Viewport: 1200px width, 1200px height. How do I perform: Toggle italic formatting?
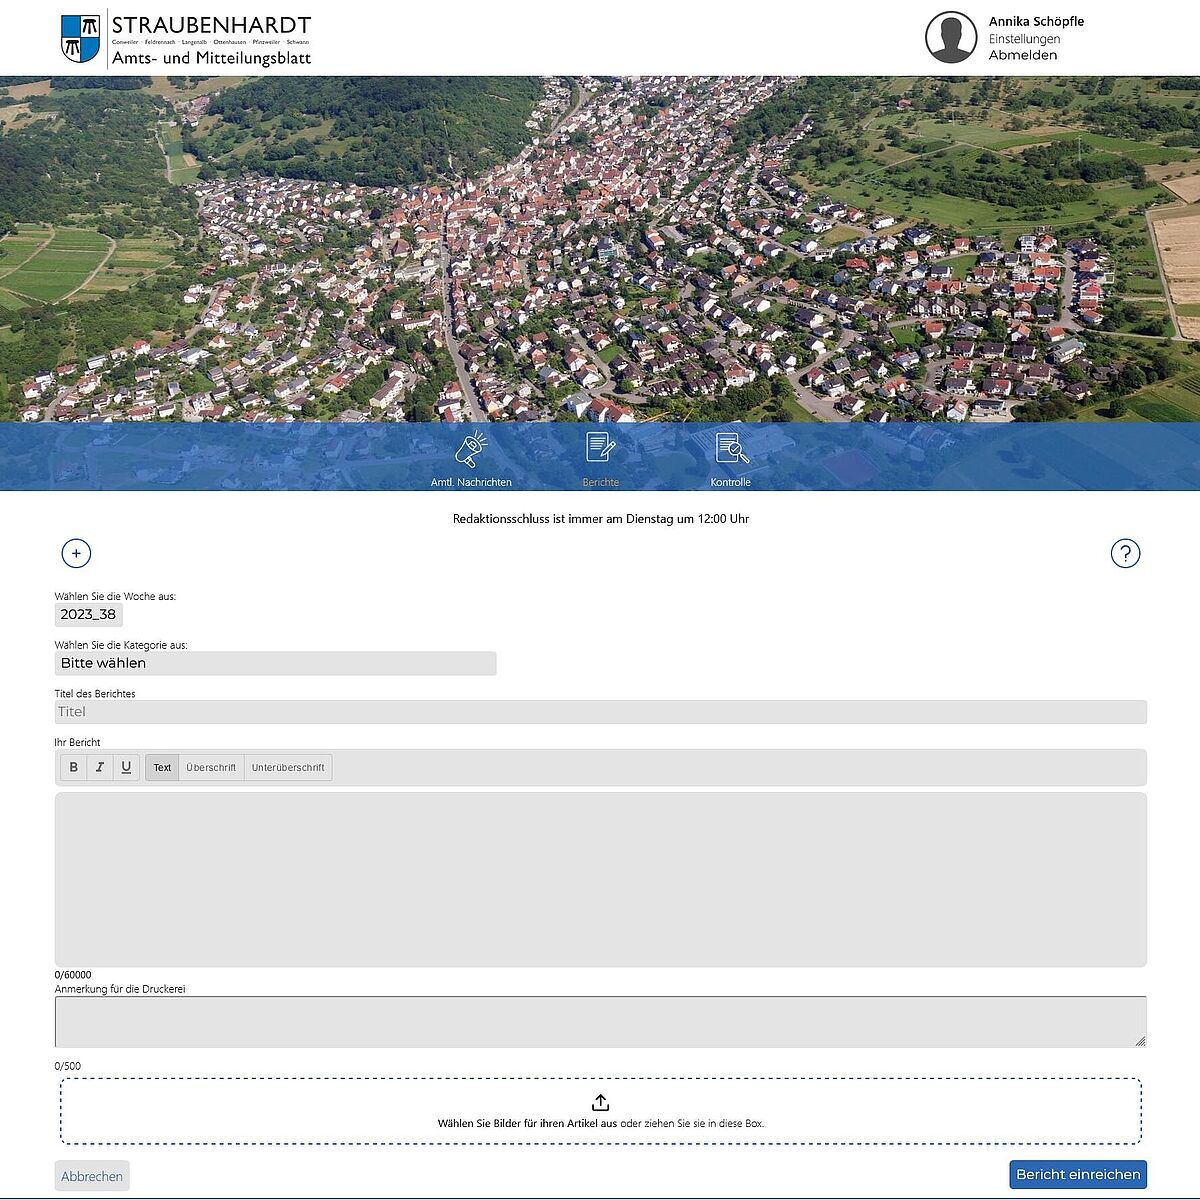point(99,767)
